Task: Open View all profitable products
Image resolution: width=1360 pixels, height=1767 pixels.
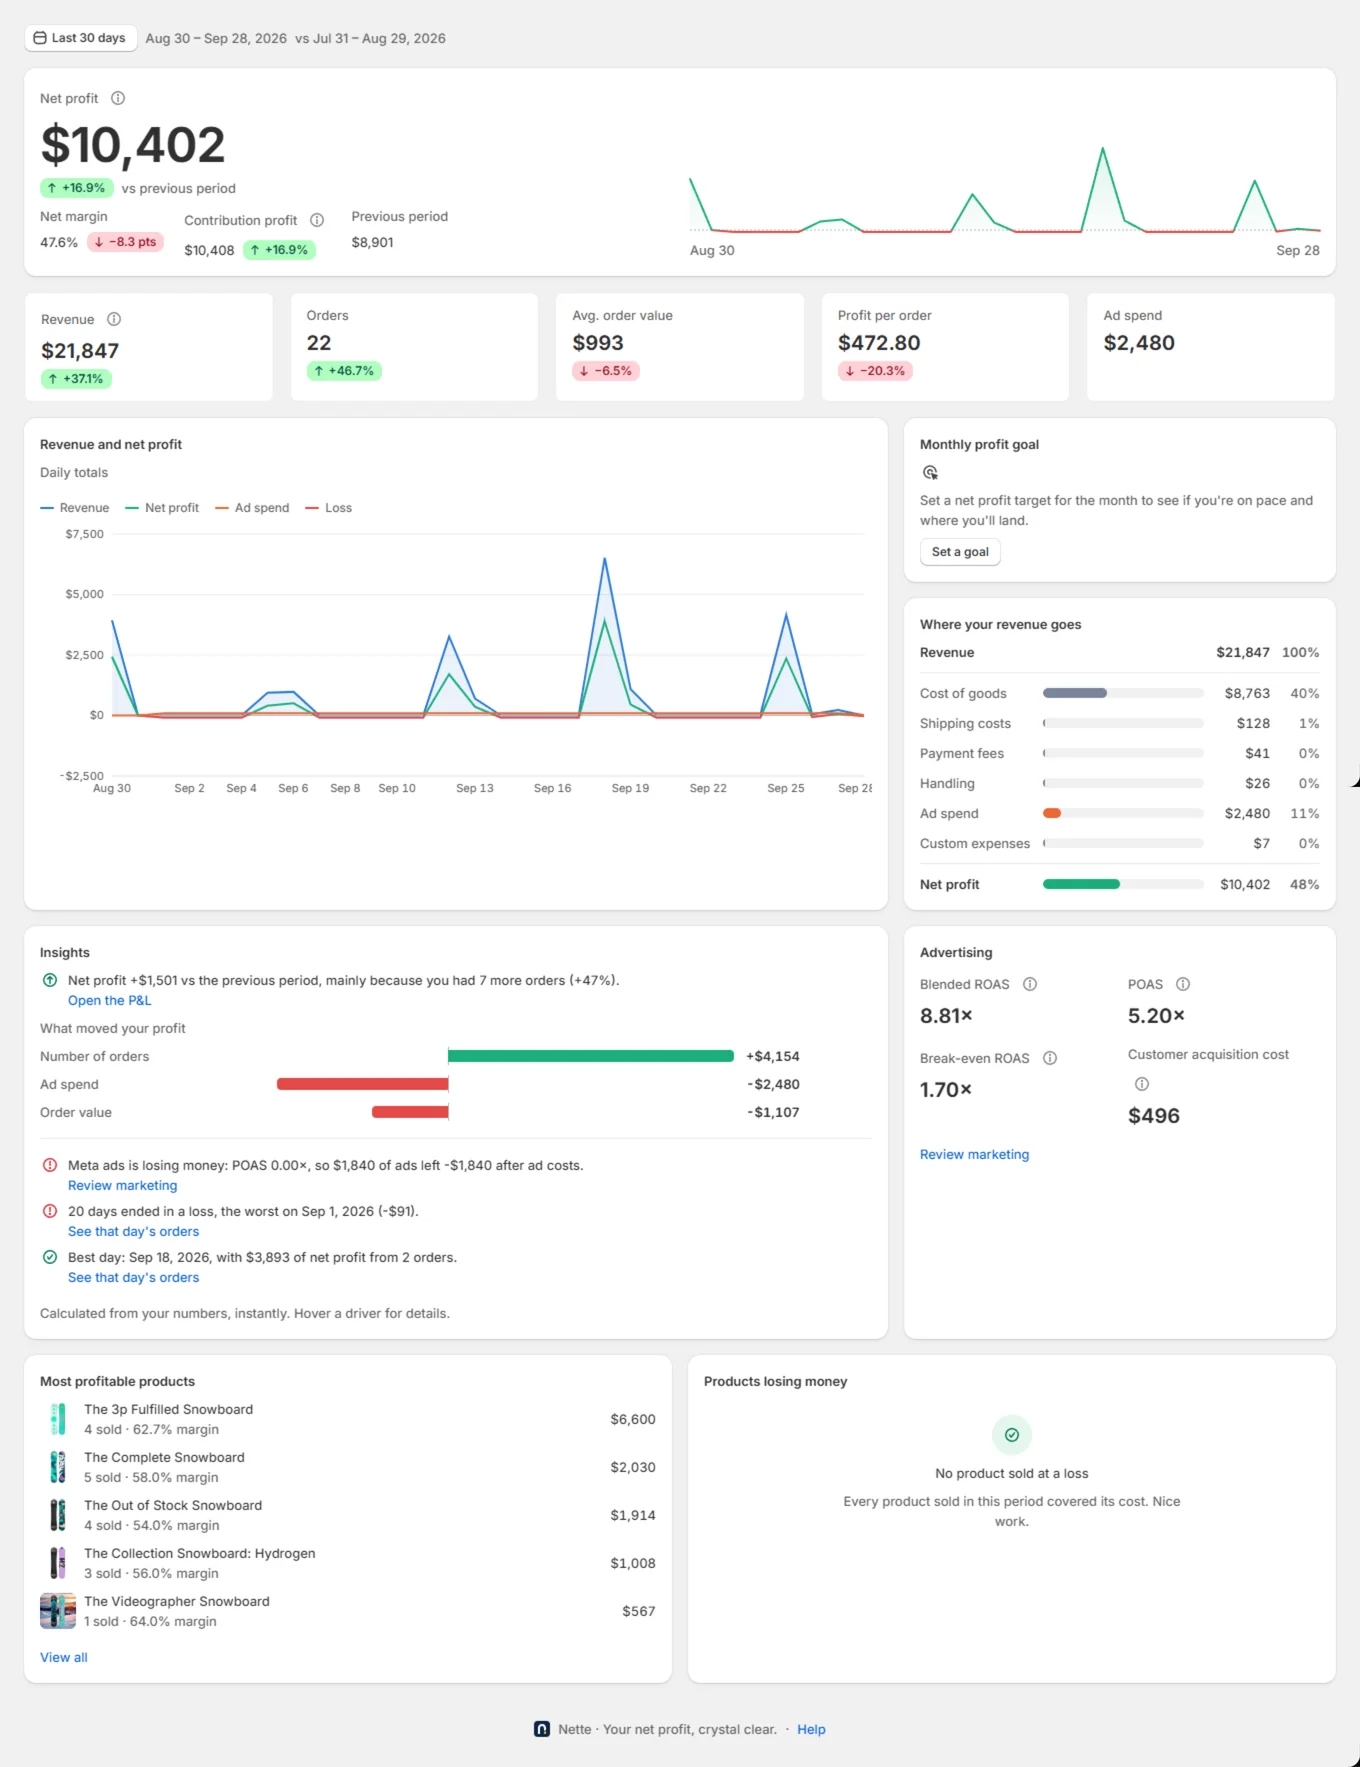Action: click(x=64, y=1657)
